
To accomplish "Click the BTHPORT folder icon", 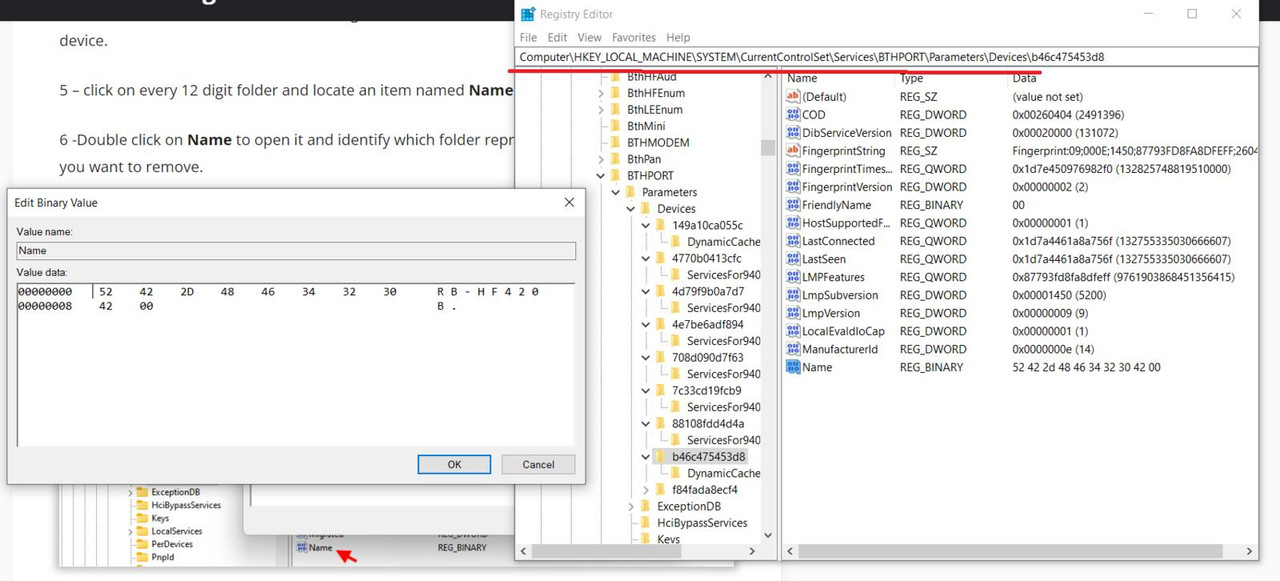I will coord(616,175).
